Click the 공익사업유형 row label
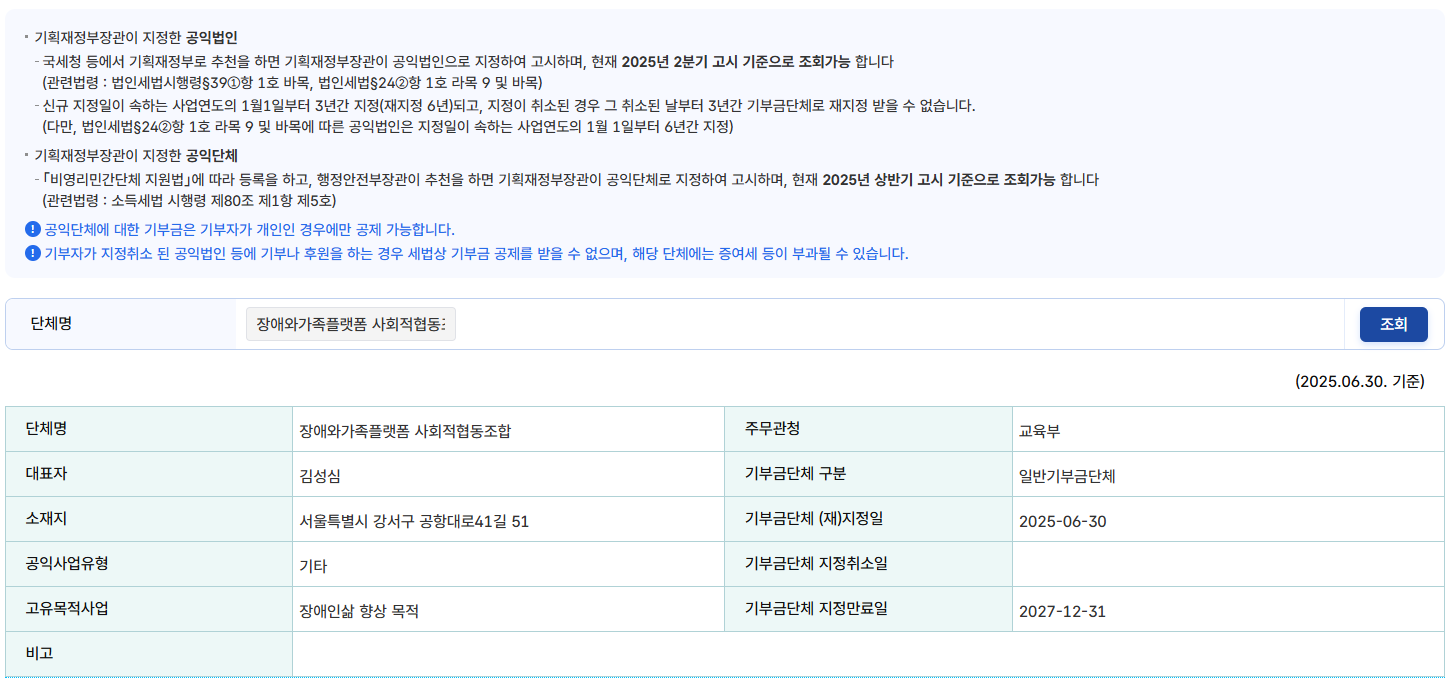Viewport: 1456px width, 685px height. 68,564
